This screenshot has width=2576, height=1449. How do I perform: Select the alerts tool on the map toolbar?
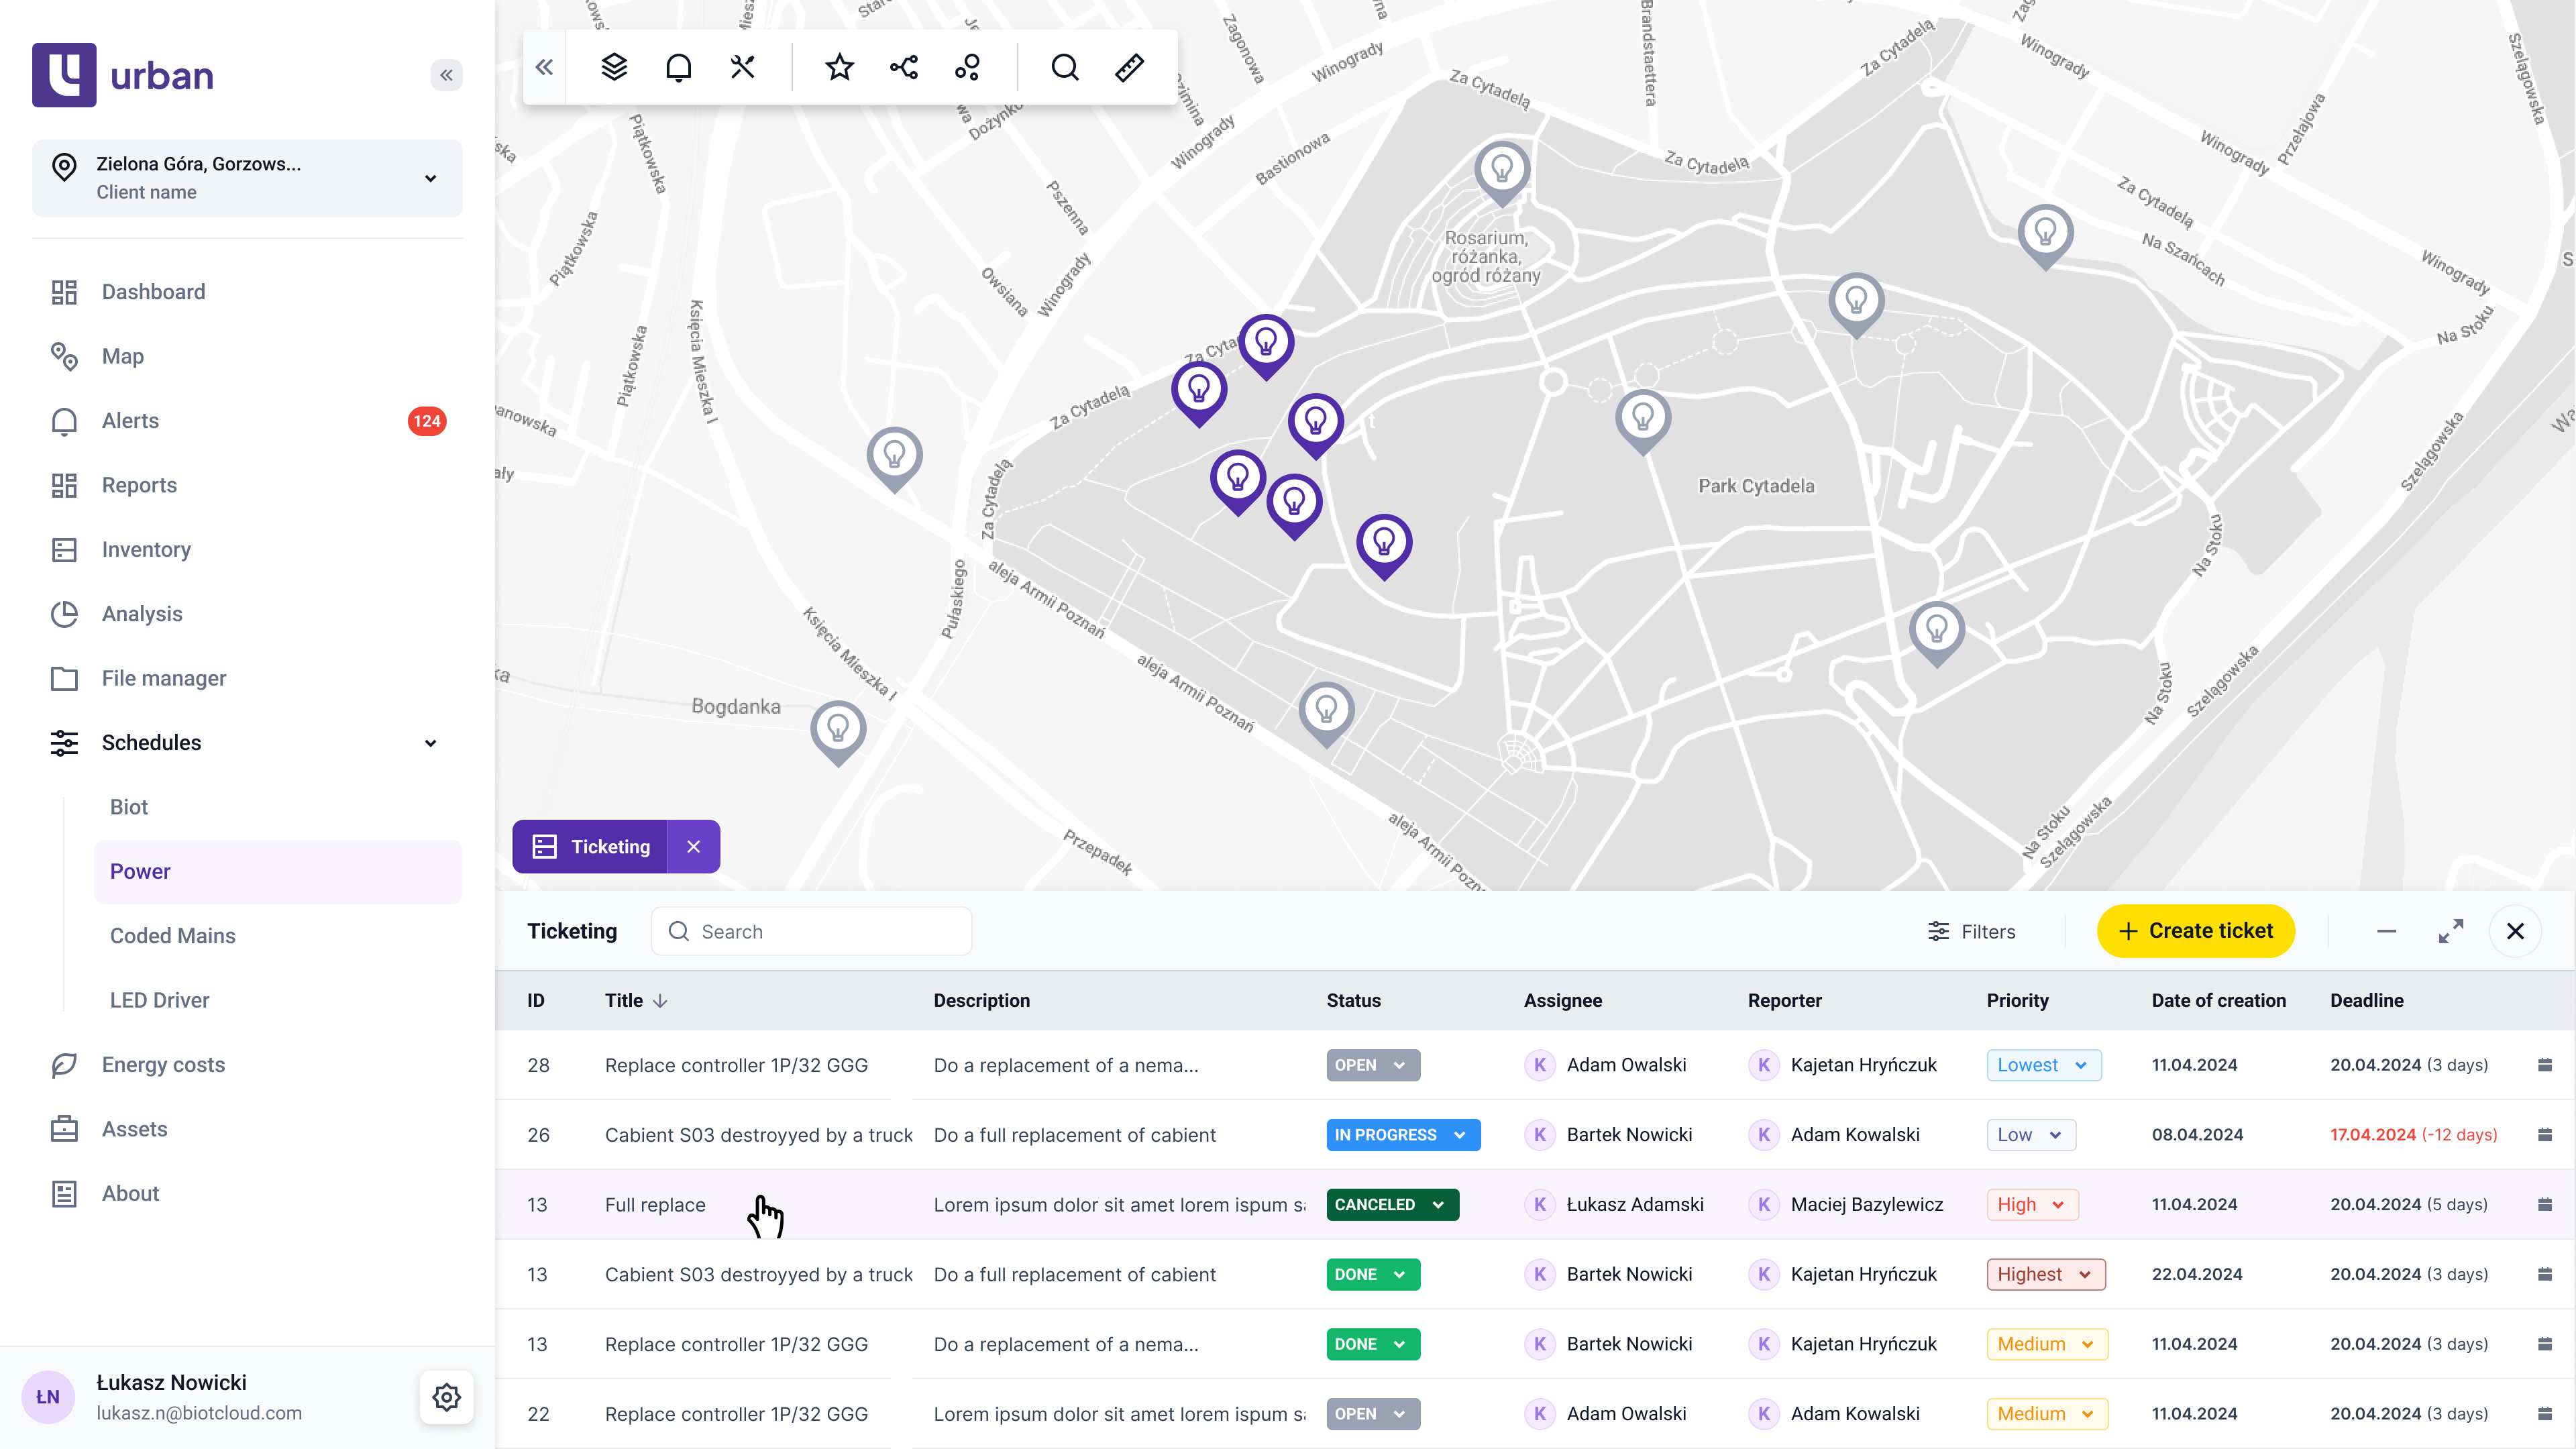tap(679, 67)
